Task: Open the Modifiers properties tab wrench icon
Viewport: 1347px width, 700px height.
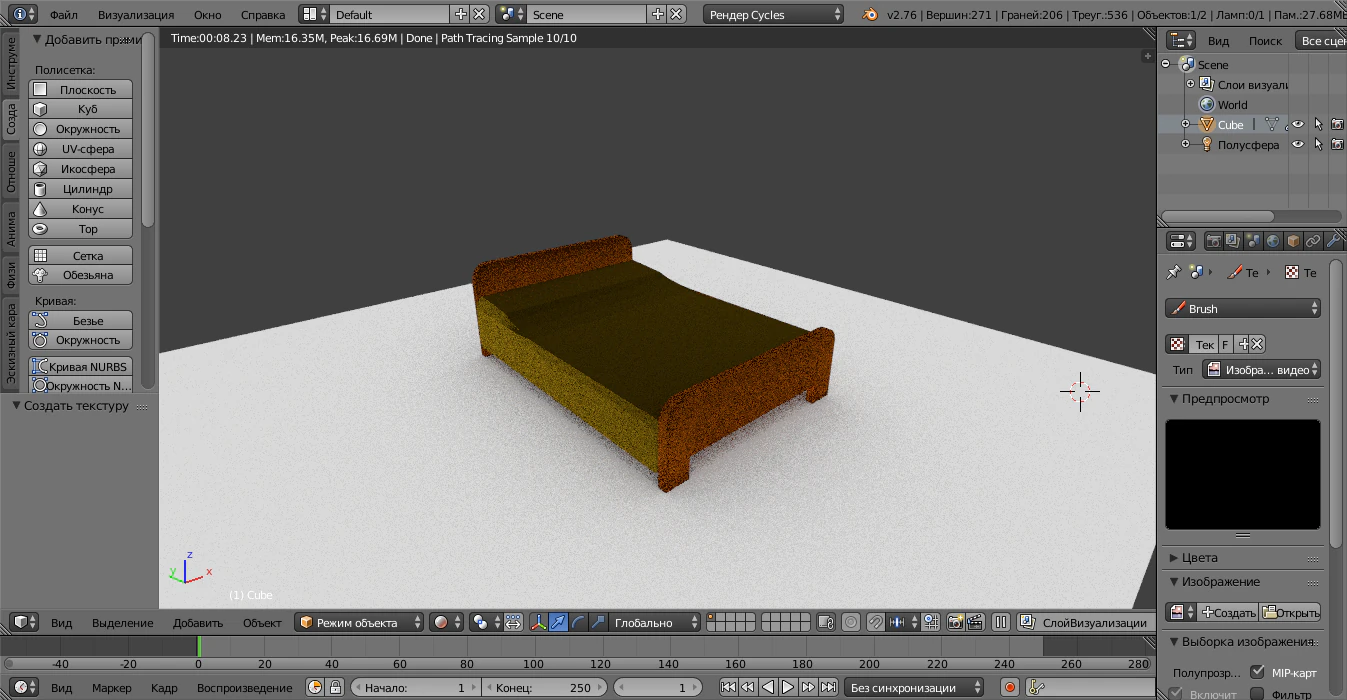Action: point(1332,241)
